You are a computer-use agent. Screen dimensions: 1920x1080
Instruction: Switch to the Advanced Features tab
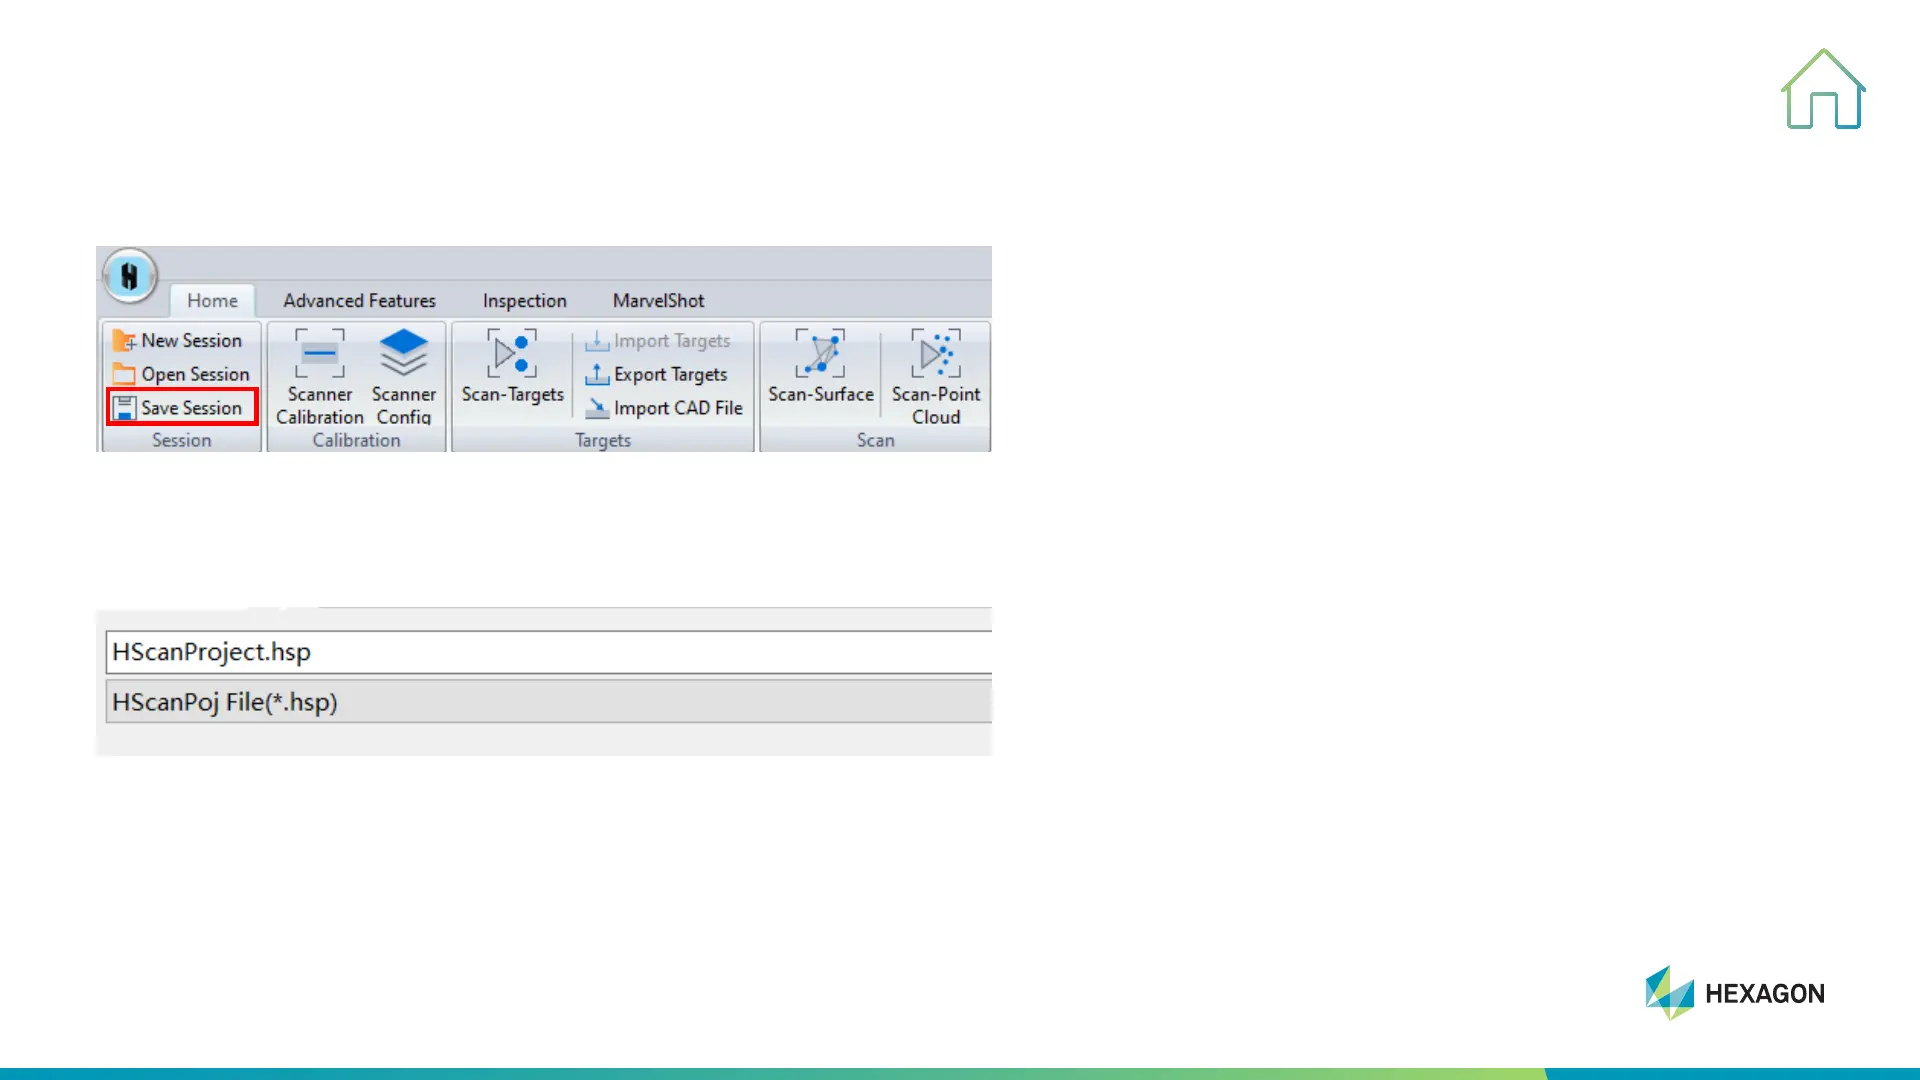pyautogui.click(x=359, y=301)
